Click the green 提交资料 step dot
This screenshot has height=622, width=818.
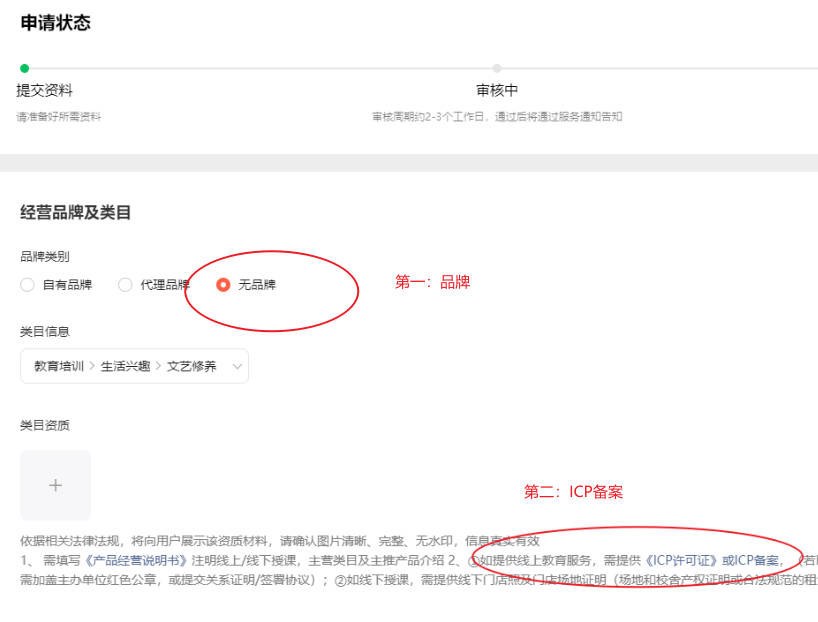[x=24, y=69]
